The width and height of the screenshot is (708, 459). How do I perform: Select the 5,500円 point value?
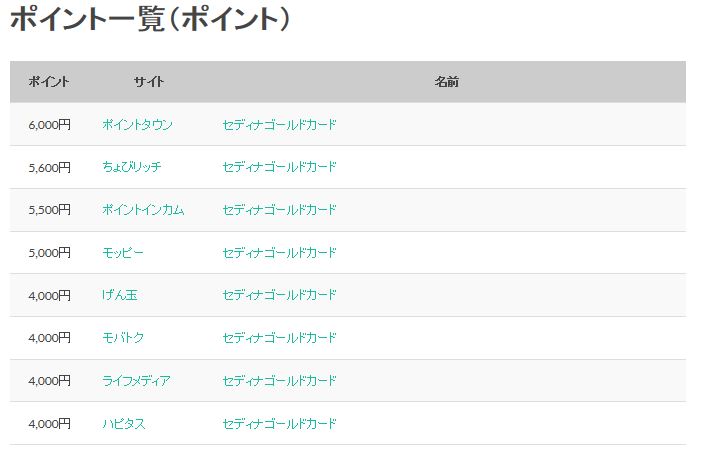50,210
